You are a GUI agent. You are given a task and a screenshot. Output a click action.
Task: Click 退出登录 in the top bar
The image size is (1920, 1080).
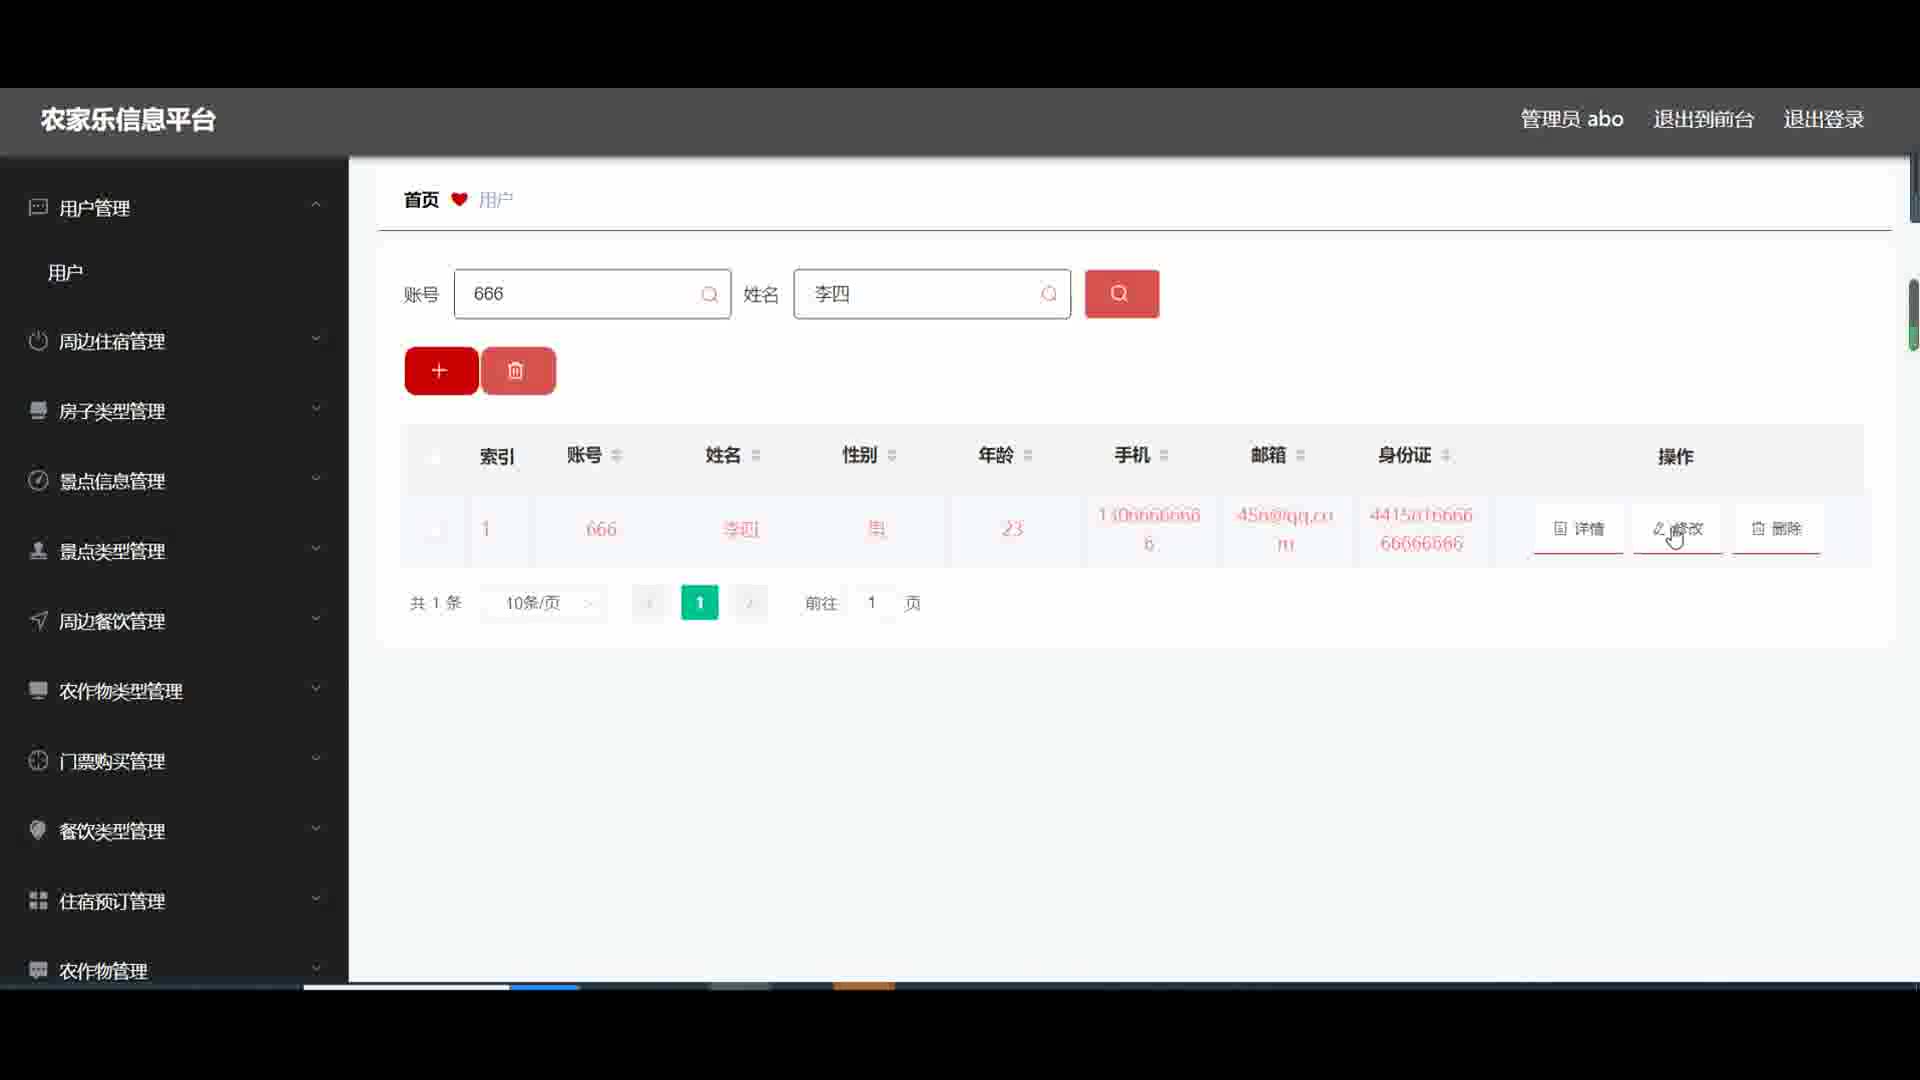[x=1823, y=119]
